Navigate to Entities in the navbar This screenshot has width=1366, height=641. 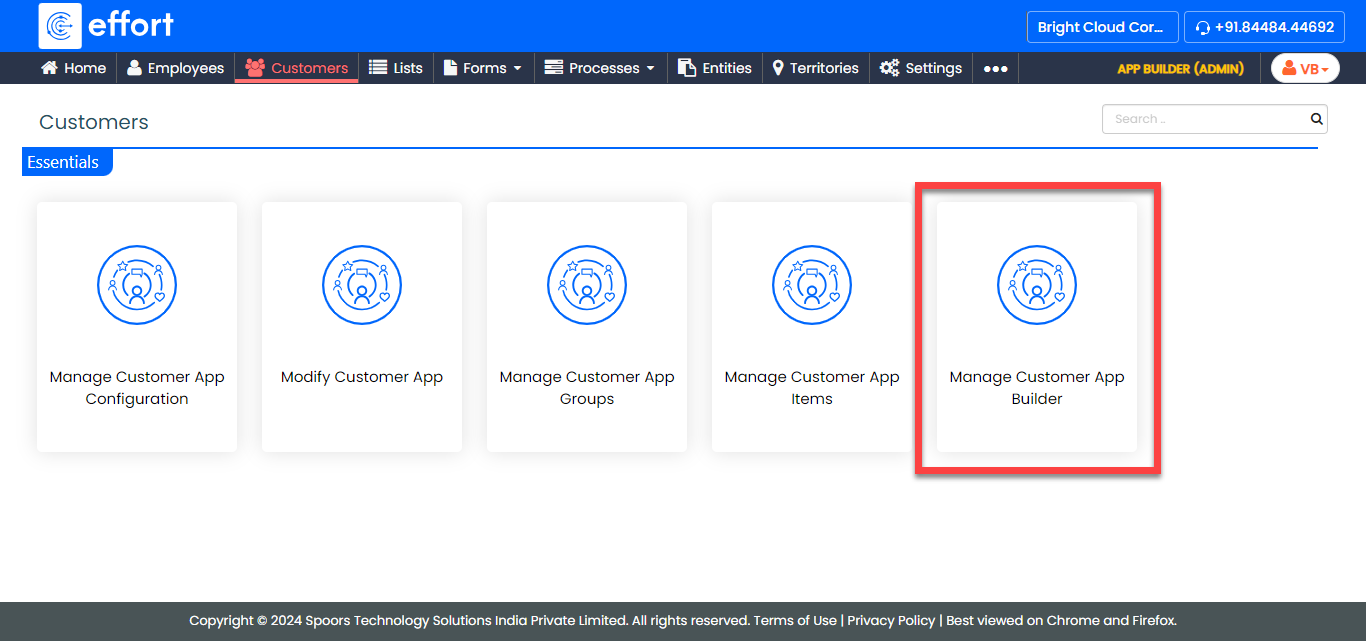[715, 68]
